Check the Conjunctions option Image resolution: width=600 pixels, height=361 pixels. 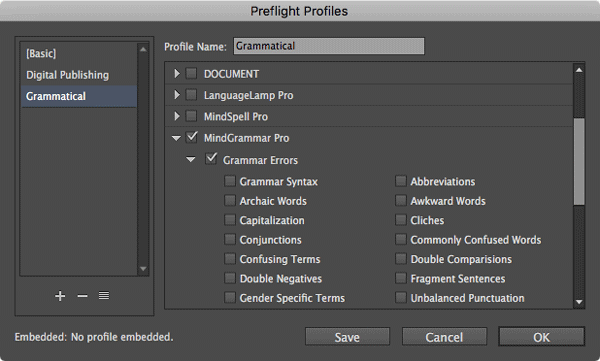pyautogui.click(x=230, y=239)
